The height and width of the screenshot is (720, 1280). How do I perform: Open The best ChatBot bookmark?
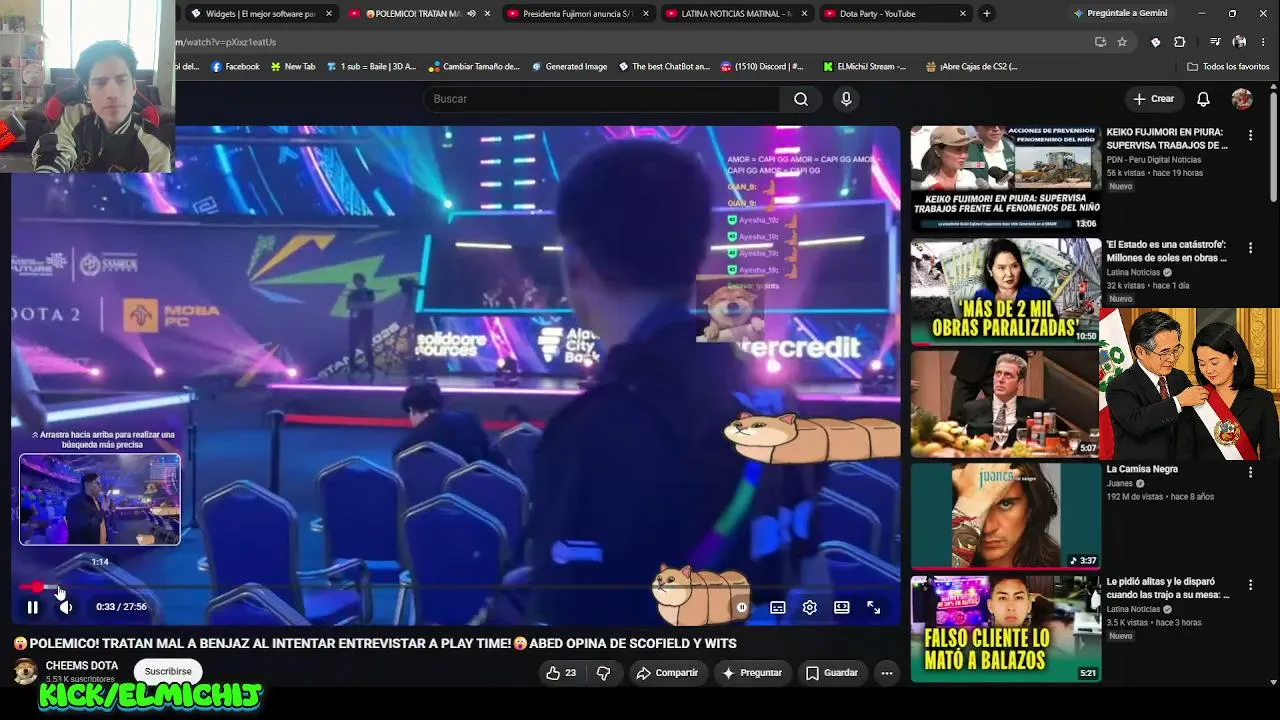664,67
